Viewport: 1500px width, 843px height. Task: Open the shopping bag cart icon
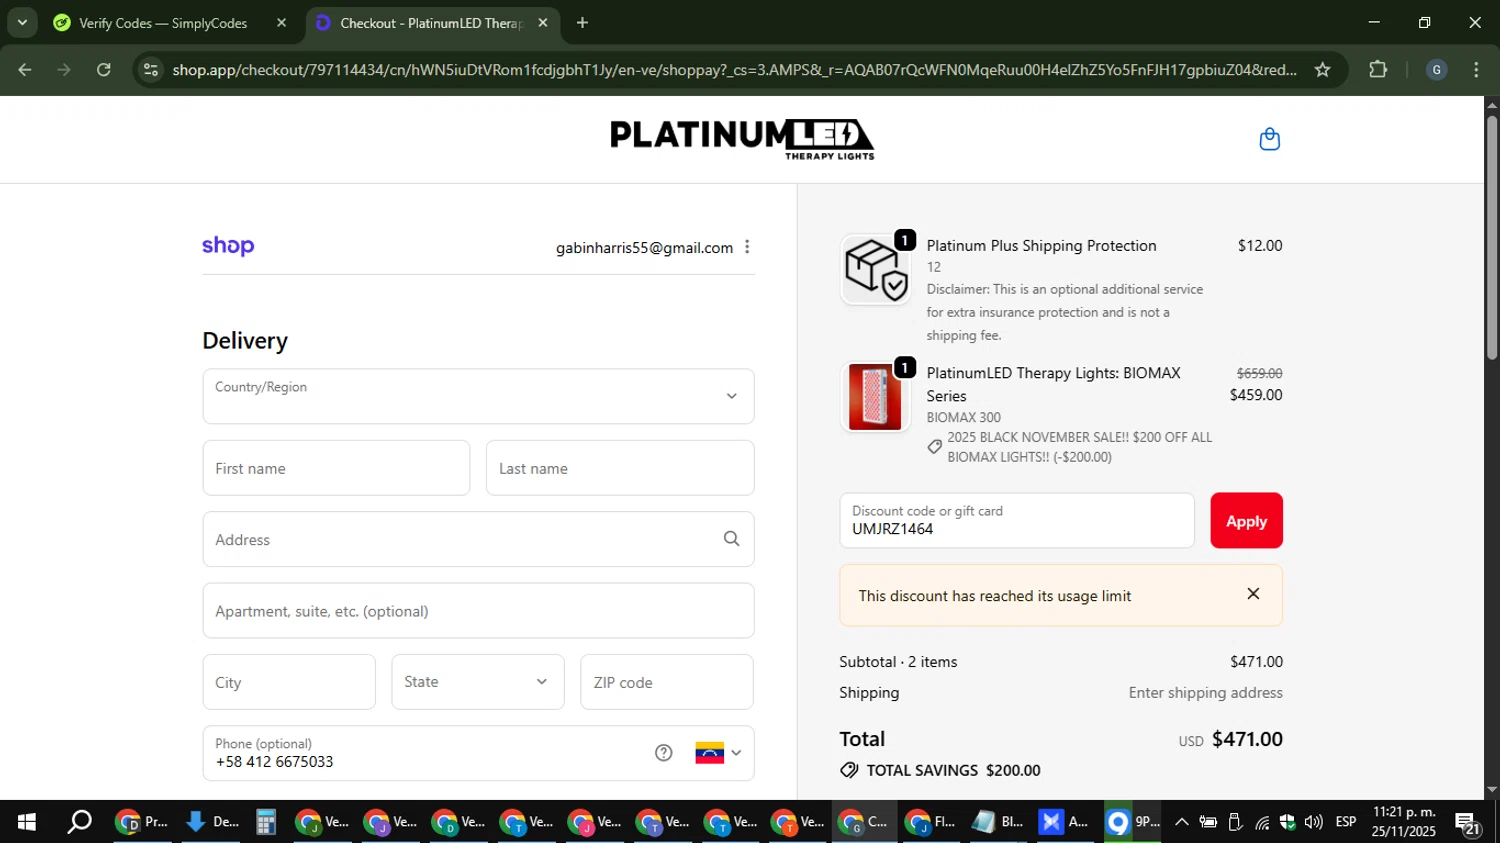pos(1269,139)
